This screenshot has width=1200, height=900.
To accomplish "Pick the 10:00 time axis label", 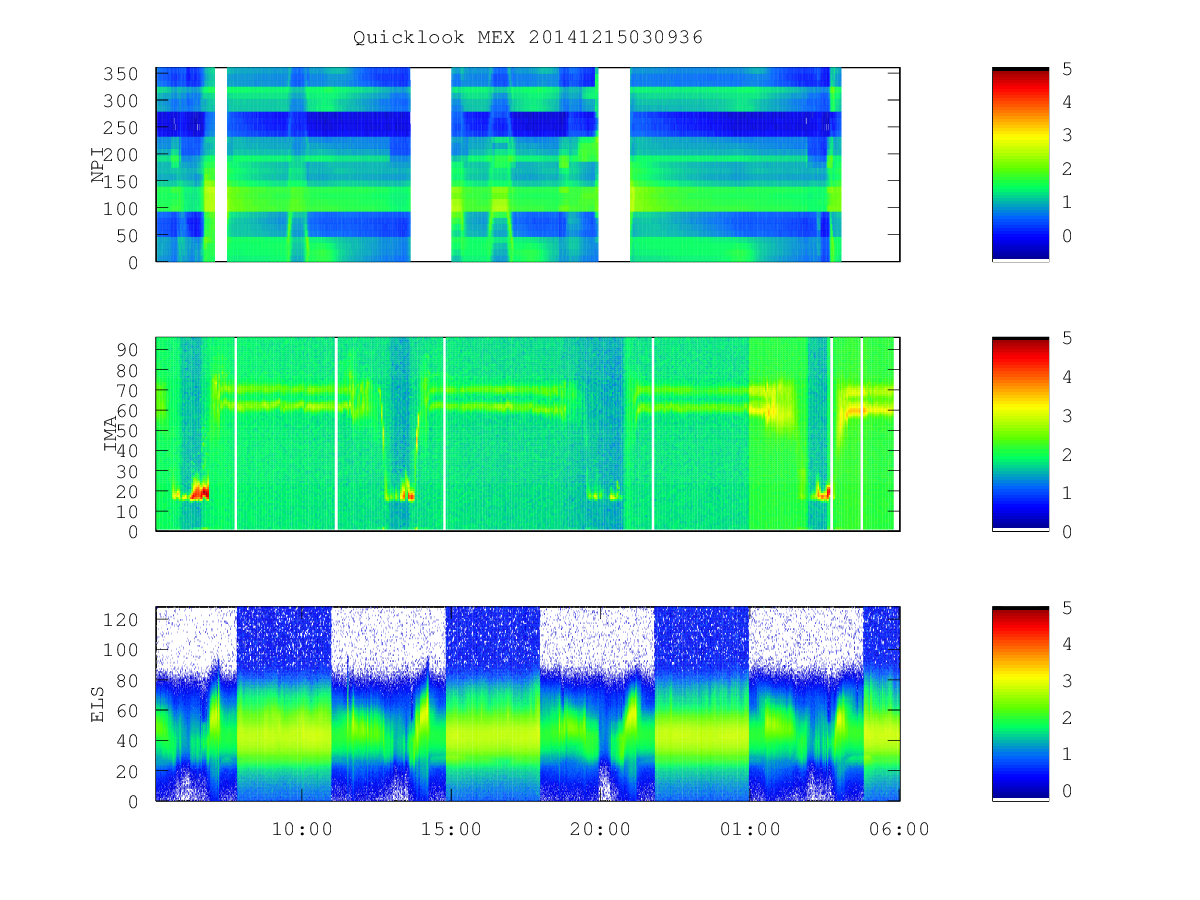I will (303, 829).
